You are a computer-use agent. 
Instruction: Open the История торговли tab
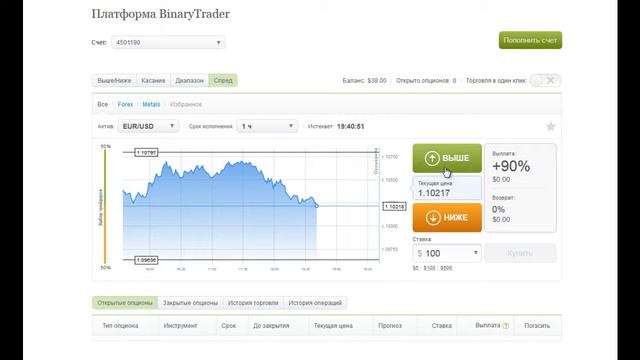[253, 303]
